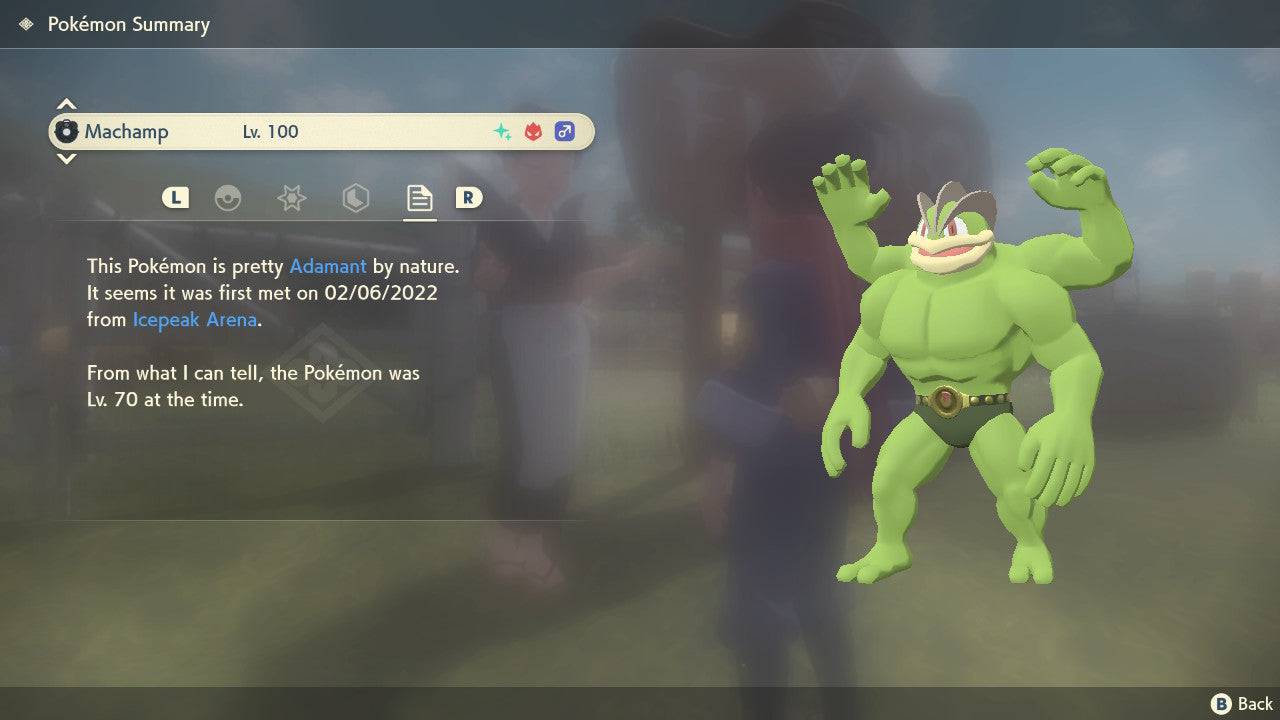1280x720 pixels.
Task: Click the shiny sparkle icon on Machamp's bar
Action: (x=502, y=132)
